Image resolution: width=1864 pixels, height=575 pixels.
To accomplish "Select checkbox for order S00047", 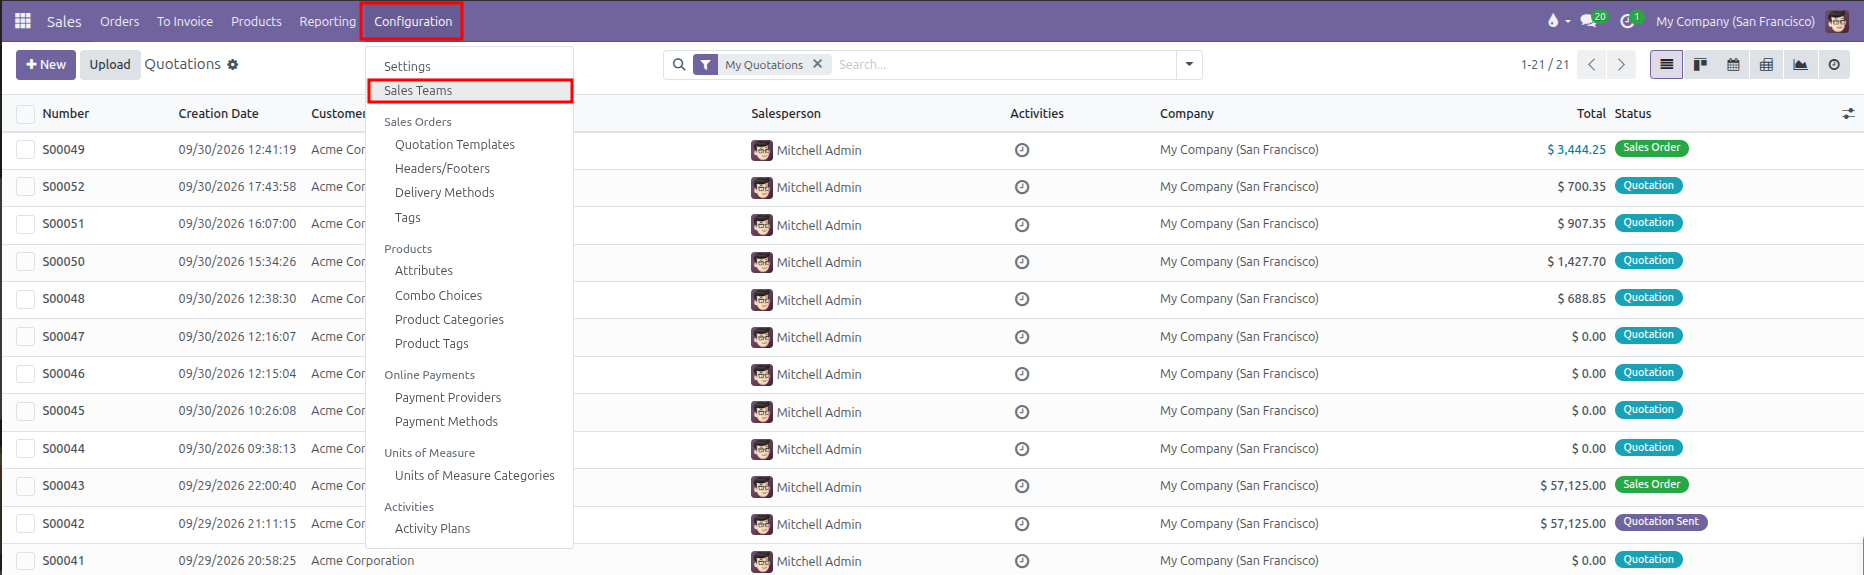I will [25, 337].
